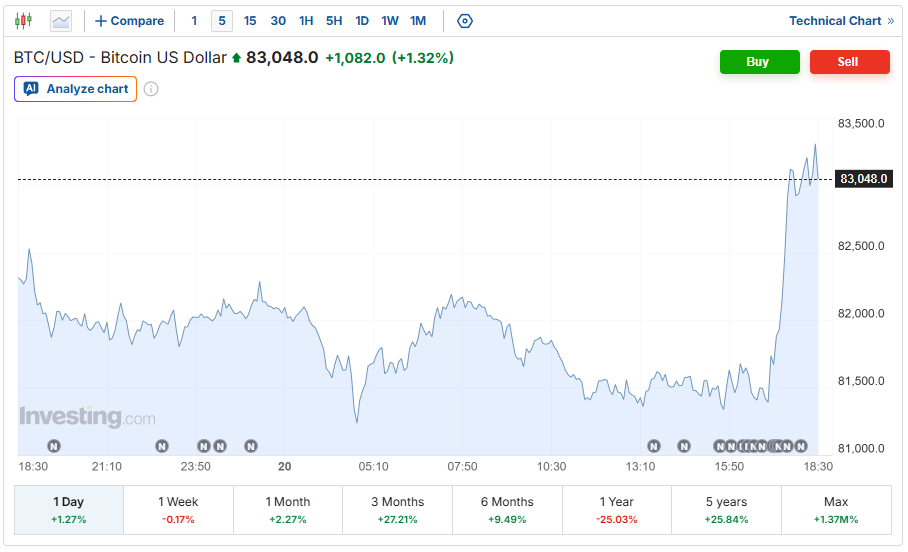Click the plus Compare button
The height and width of the screenshot is (552, 908).
pyautogui.click(x=129, y=21)
